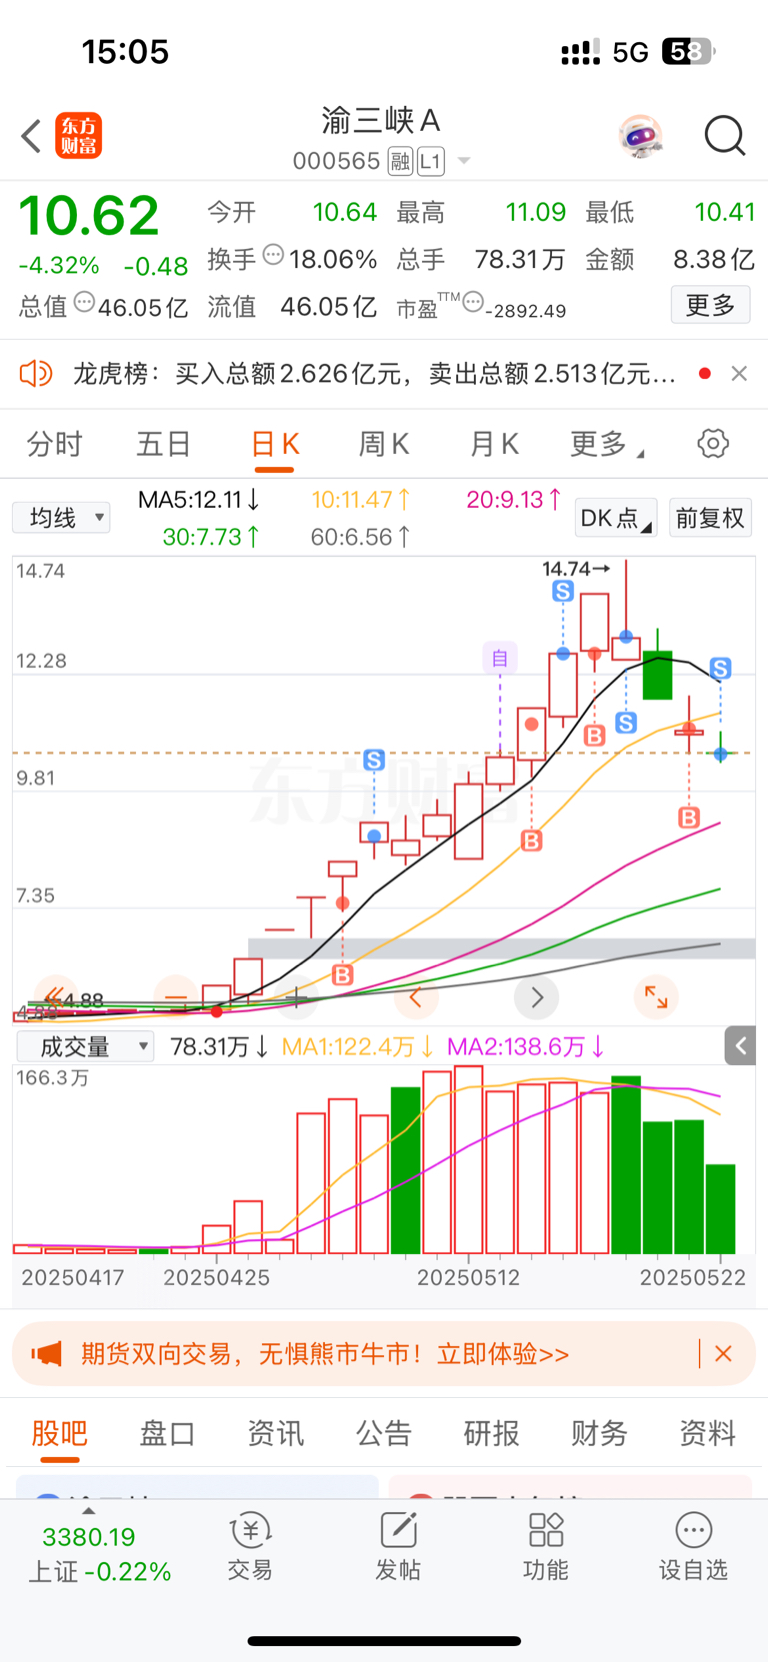Image resolution: width=768 pixels, height=1663 pixels.
Task: Open 发帖 post composer icon
Action: (x=398, y=1546)
